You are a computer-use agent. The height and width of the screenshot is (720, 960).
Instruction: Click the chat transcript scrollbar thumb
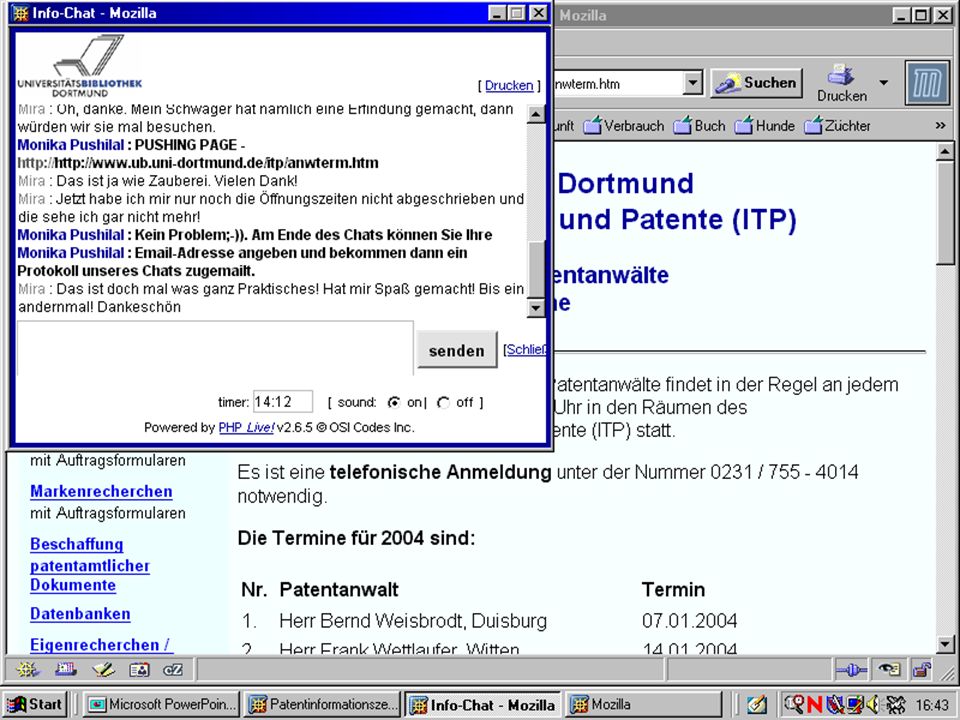point(536,270)
